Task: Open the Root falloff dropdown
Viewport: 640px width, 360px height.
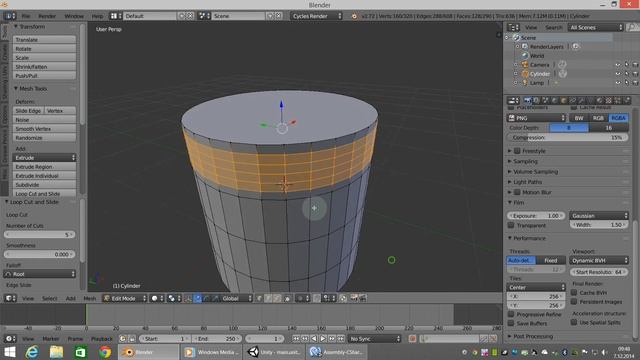Action: point(40,274)
